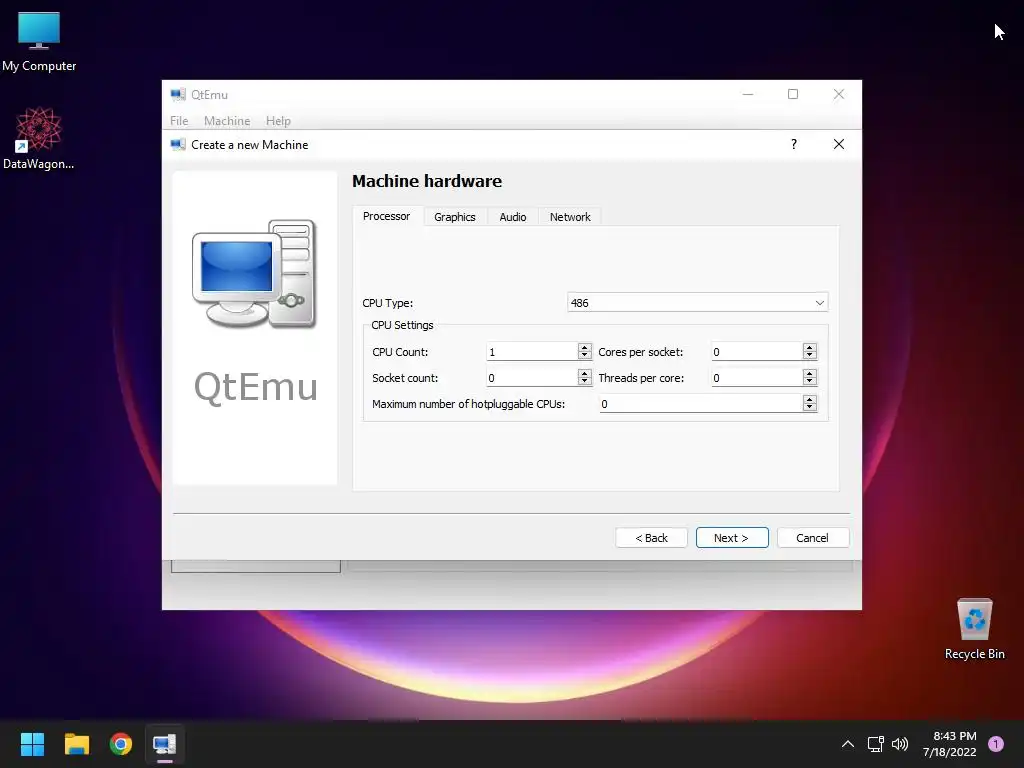
Task: Maximize the QtEmu window
Action: (793, 95)
